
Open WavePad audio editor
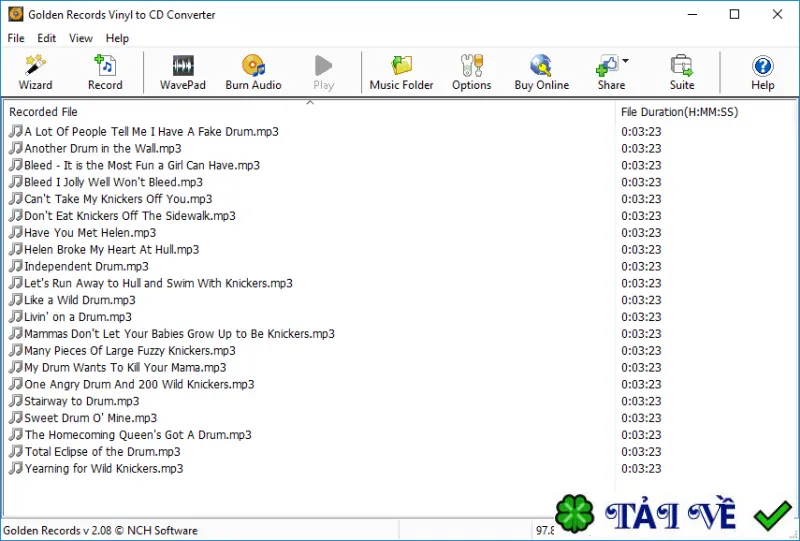click(x=183, y=72)
